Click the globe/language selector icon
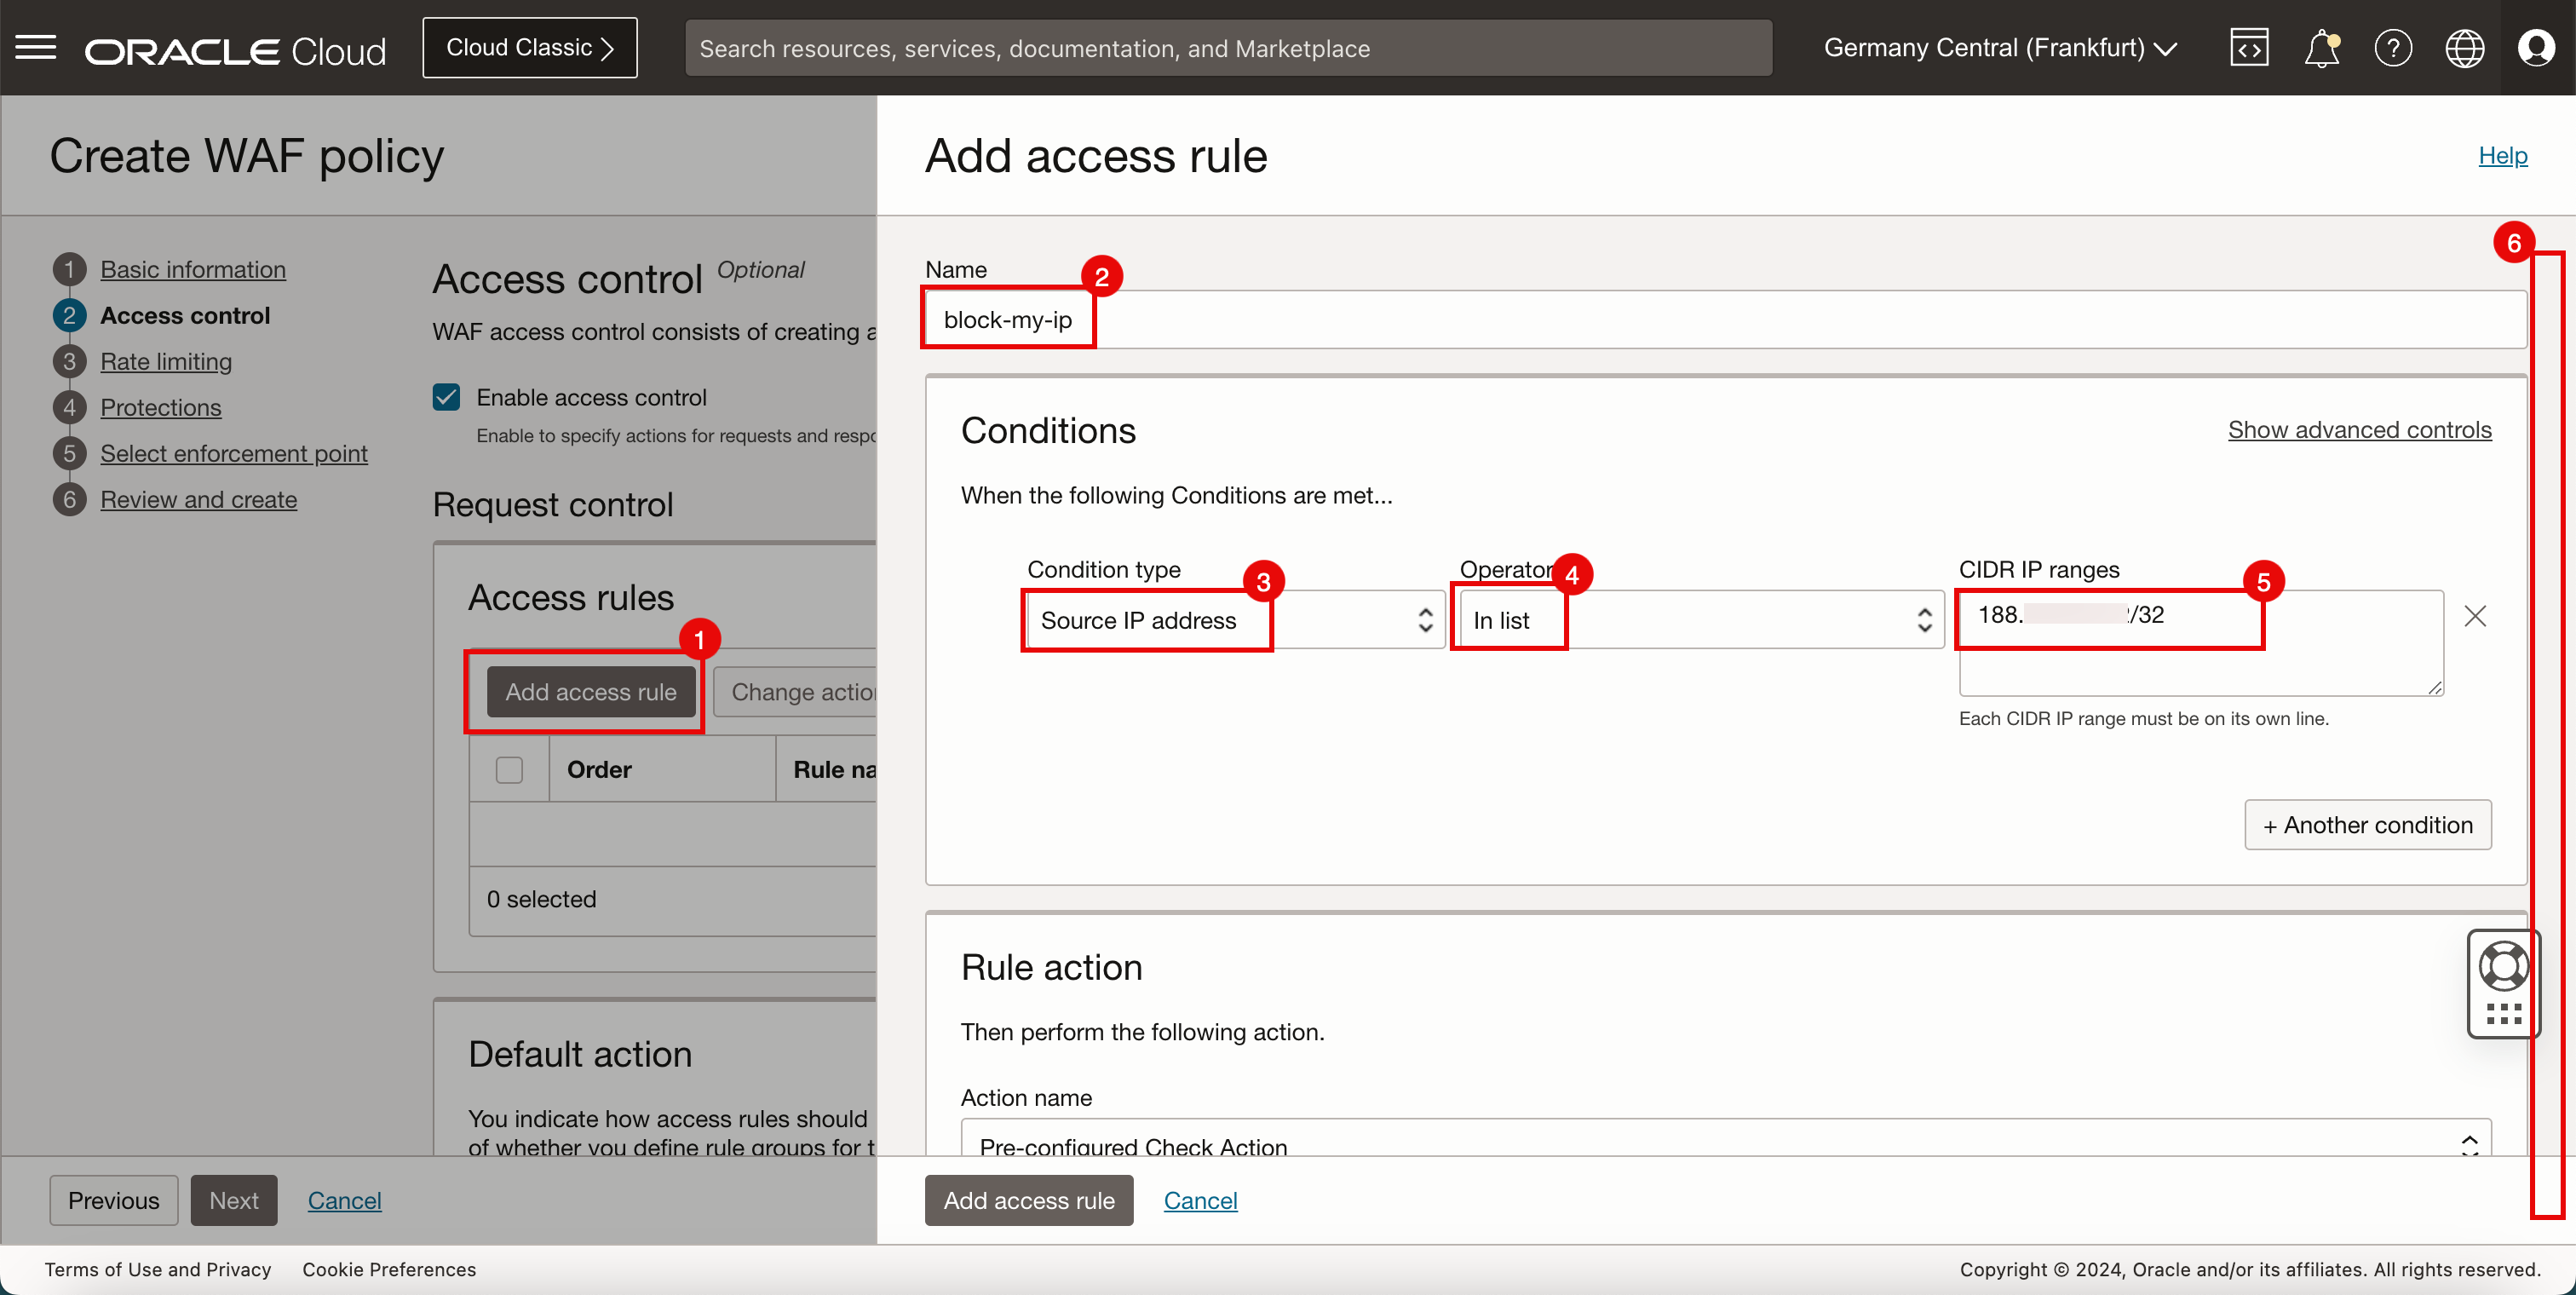This screenshot has width=2576, height=1295. point(2467,48)
